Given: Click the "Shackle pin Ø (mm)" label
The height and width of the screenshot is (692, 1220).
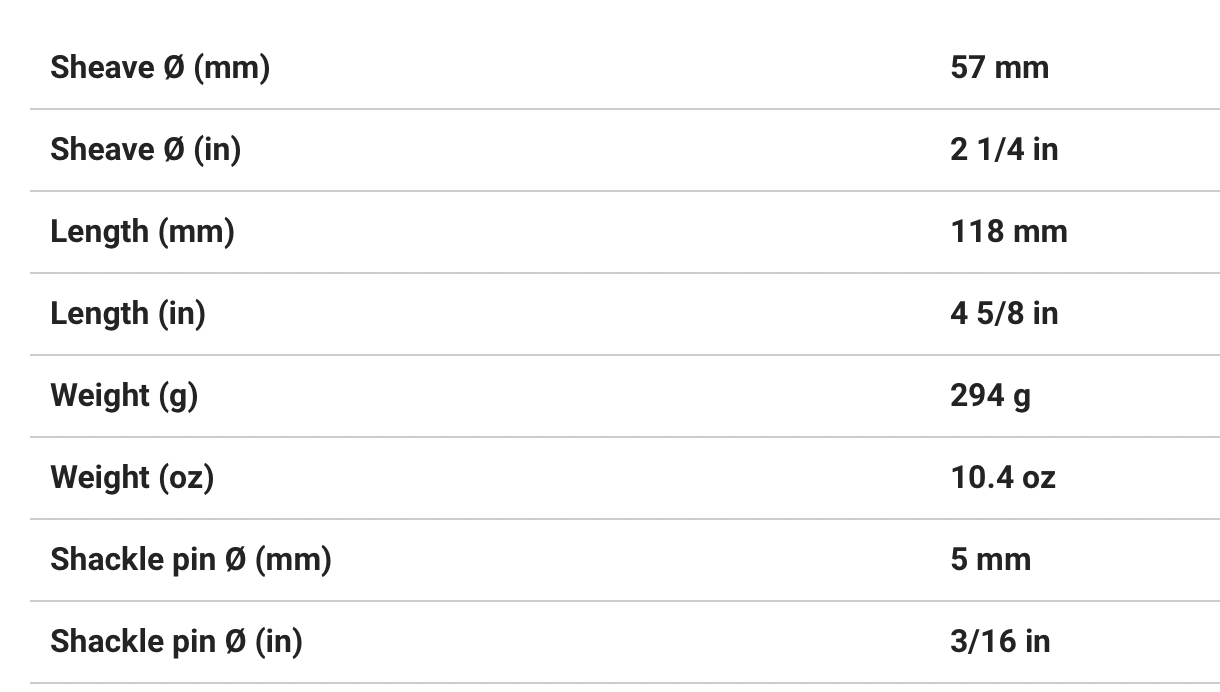Looking at the screenshot, I should pyautogui.click(x=190, y=559).
